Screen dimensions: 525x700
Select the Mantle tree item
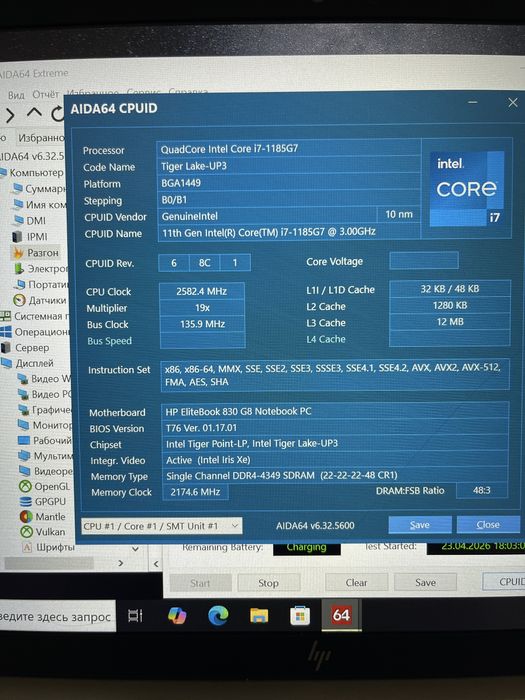50,517
